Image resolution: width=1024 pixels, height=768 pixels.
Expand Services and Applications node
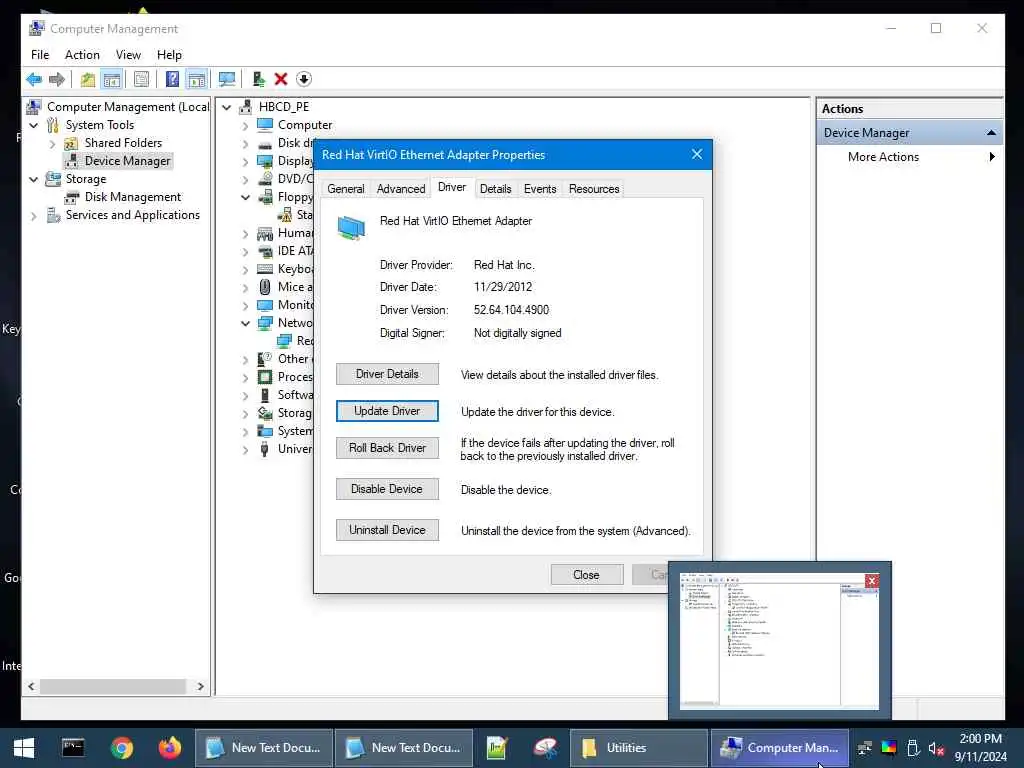tap(34, 216)
